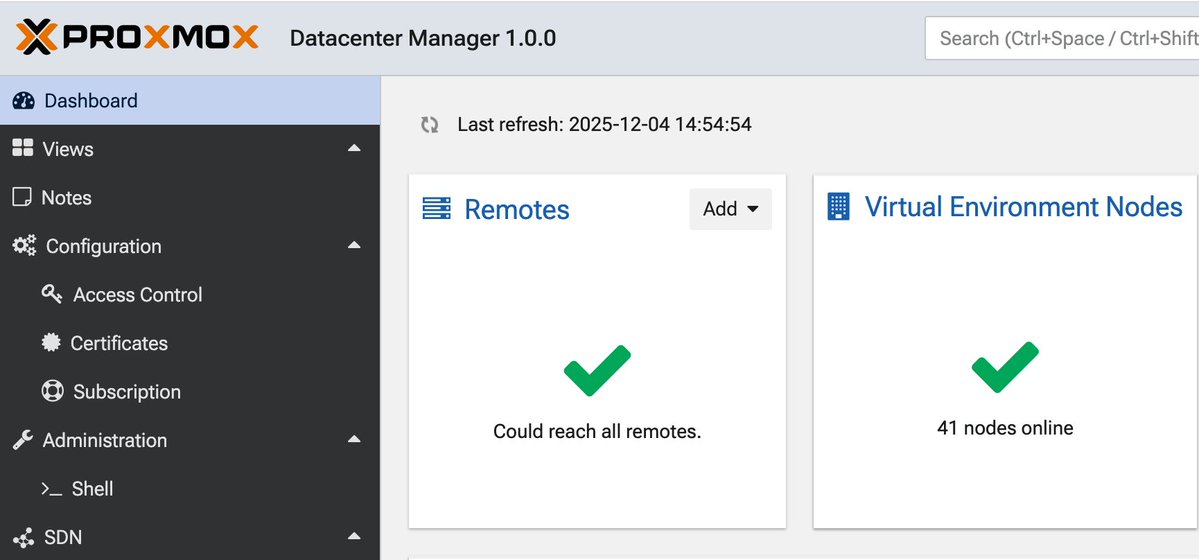Click the "Could reach all remotes." text
The height and width of the screenshot is (560, 1199).
(597, 431)
